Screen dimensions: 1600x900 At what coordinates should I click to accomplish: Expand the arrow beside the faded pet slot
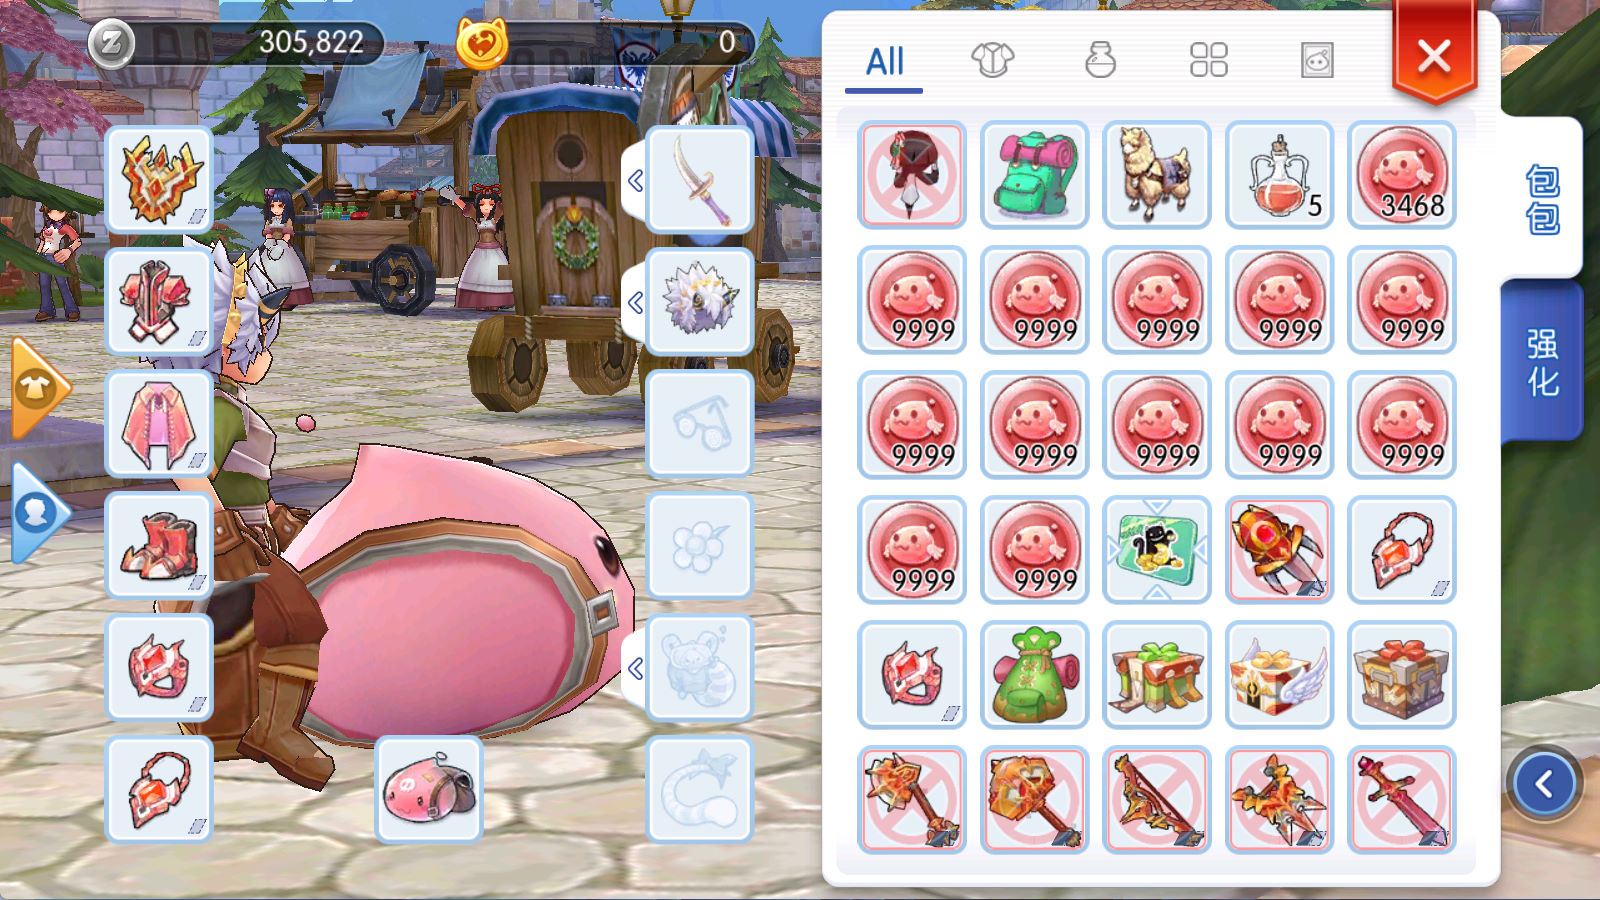point(634,668)
